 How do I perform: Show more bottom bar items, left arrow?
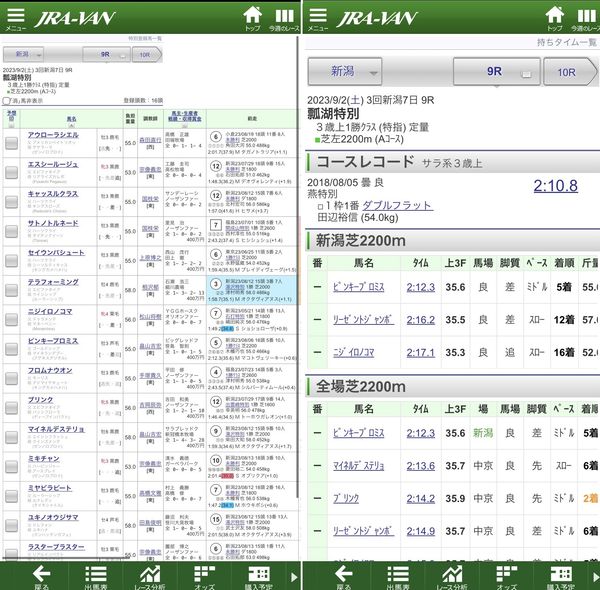[294, 577]
